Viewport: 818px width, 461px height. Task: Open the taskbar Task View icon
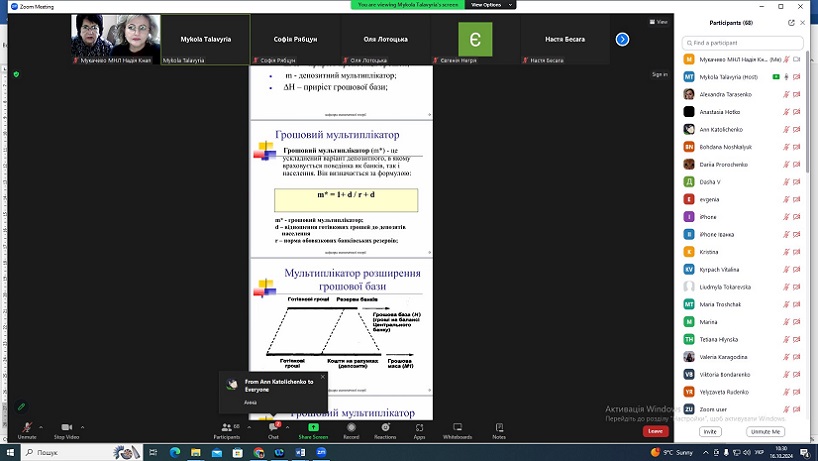tap(153, 452)
